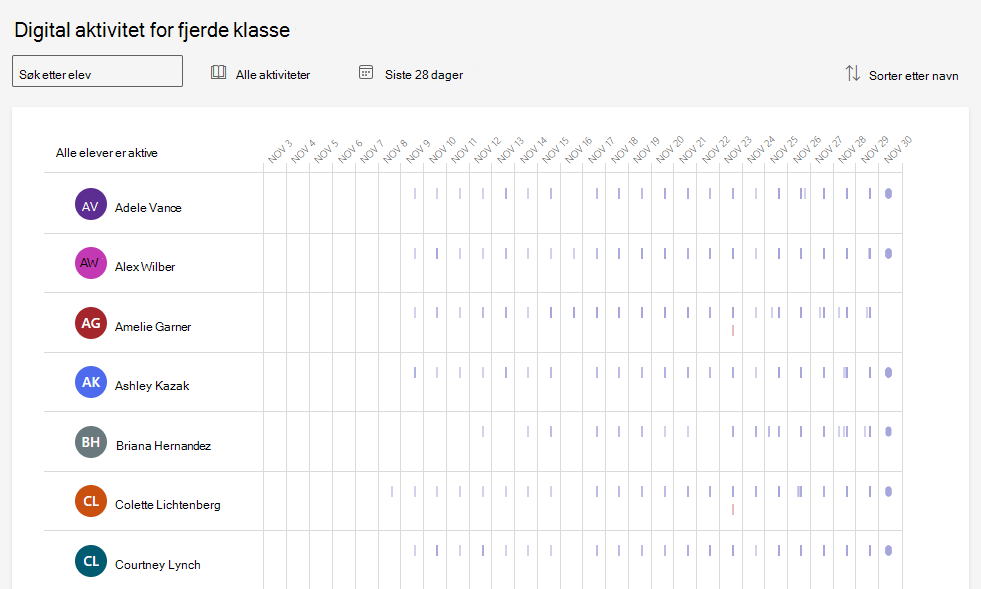Click the calendar icon beside Siste 28 dager

(x=366, y=72)
